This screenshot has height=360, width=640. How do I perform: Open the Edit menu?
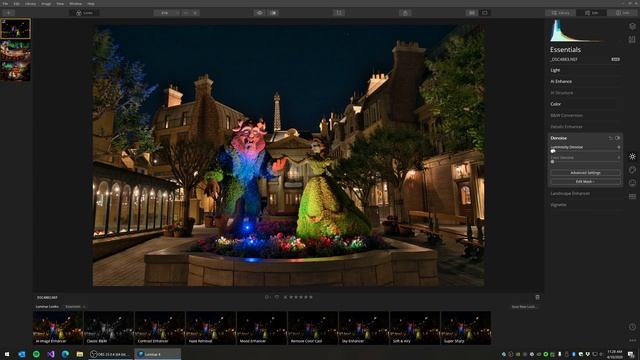tap(17, 4)
